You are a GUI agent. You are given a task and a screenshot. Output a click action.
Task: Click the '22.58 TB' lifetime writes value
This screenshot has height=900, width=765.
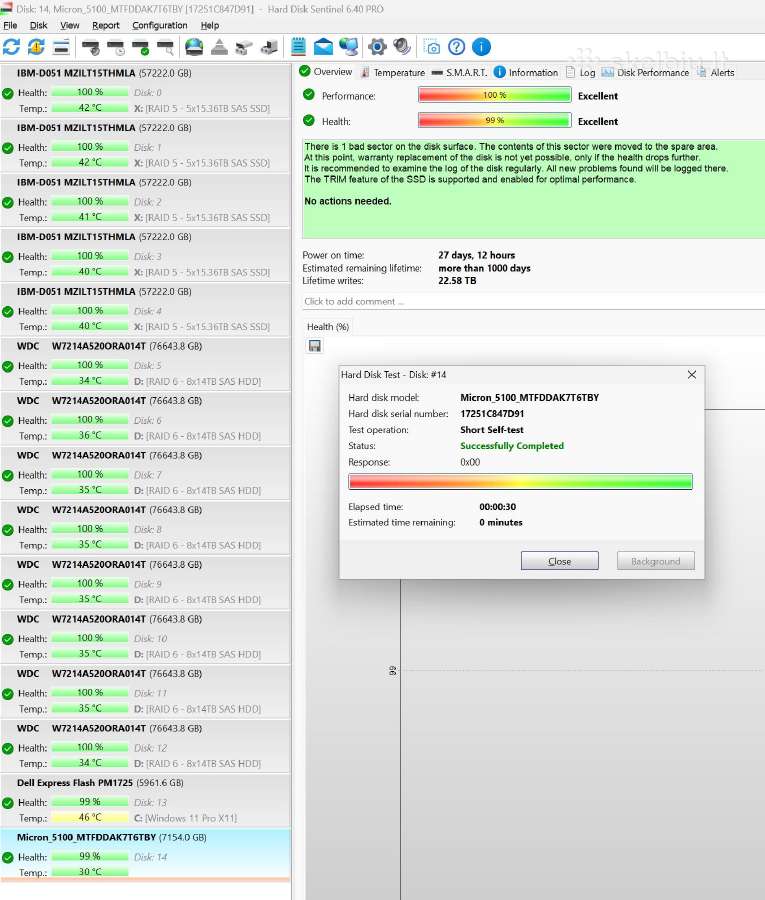[457, 281]
